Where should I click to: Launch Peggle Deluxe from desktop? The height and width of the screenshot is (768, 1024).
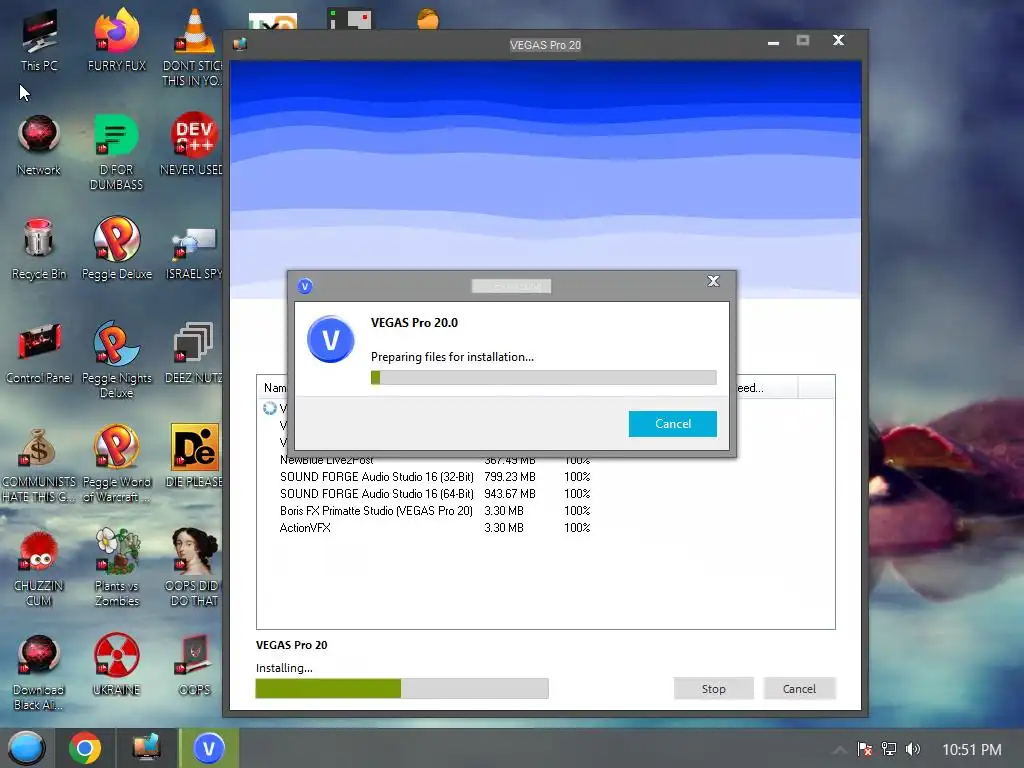point(117,249)
